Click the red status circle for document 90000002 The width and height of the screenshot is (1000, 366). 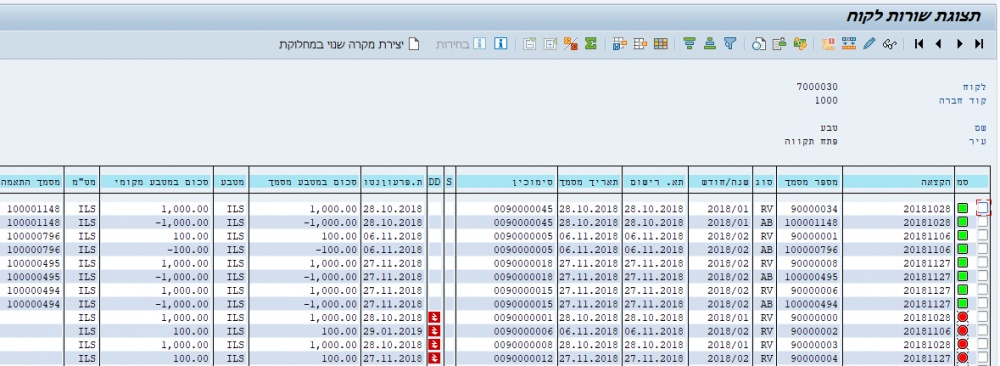962,331
